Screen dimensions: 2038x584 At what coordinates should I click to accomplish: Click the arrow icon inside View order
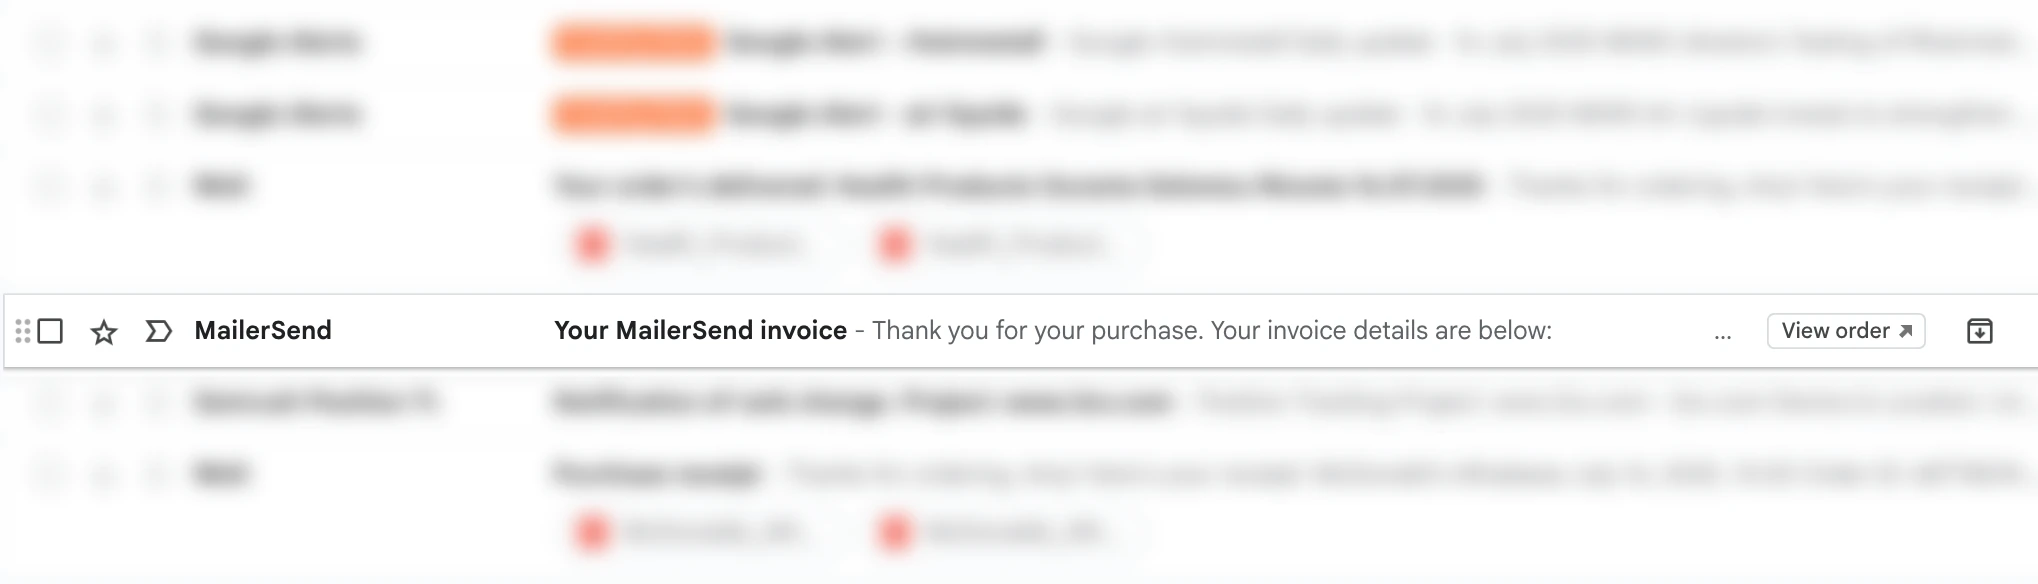[x=1905, y=331]
